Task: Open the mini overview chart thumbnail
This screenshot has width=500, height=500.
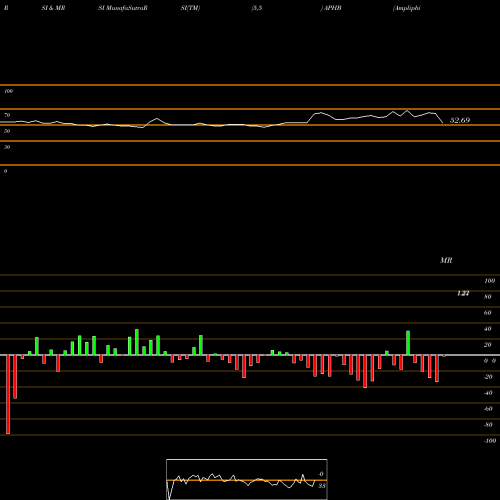Action: pos(247,479)
